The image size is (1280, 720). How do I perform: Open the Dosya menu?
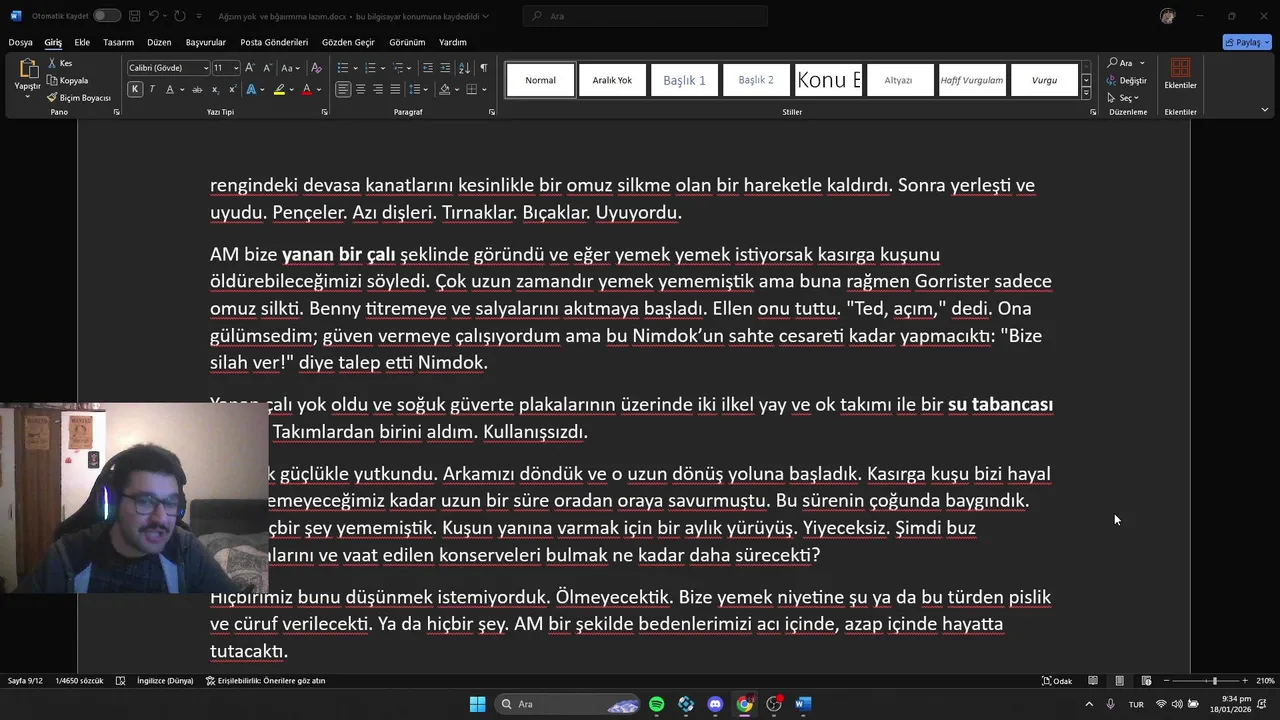[x=21, y=42]
